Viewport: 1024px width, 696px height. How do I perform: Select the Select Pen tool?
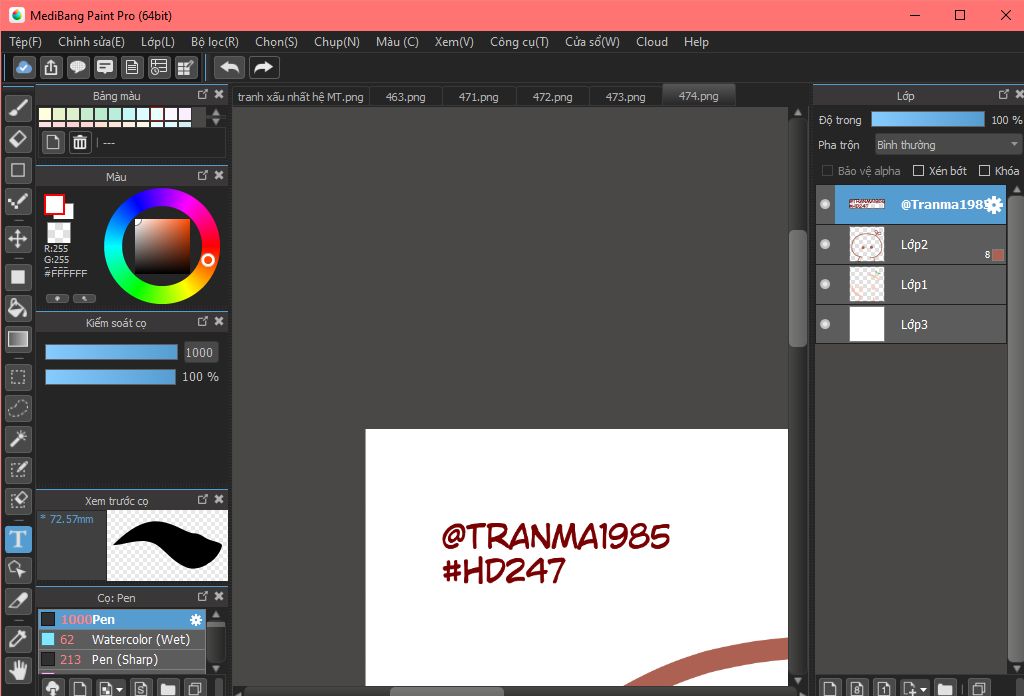pos(18,470)
